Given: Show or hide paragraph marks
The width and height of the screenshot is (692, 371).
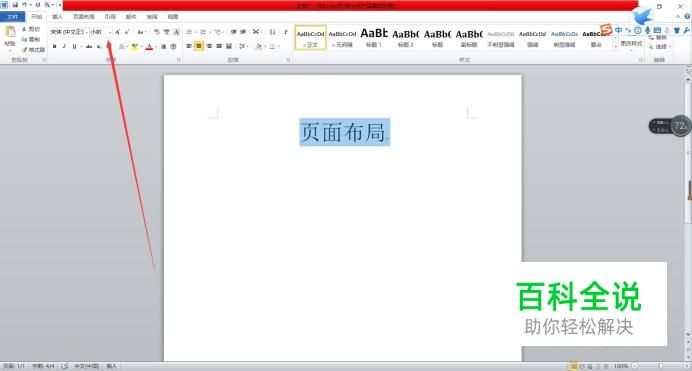Looking at the screenshot, I should click(x=285, y=32).
